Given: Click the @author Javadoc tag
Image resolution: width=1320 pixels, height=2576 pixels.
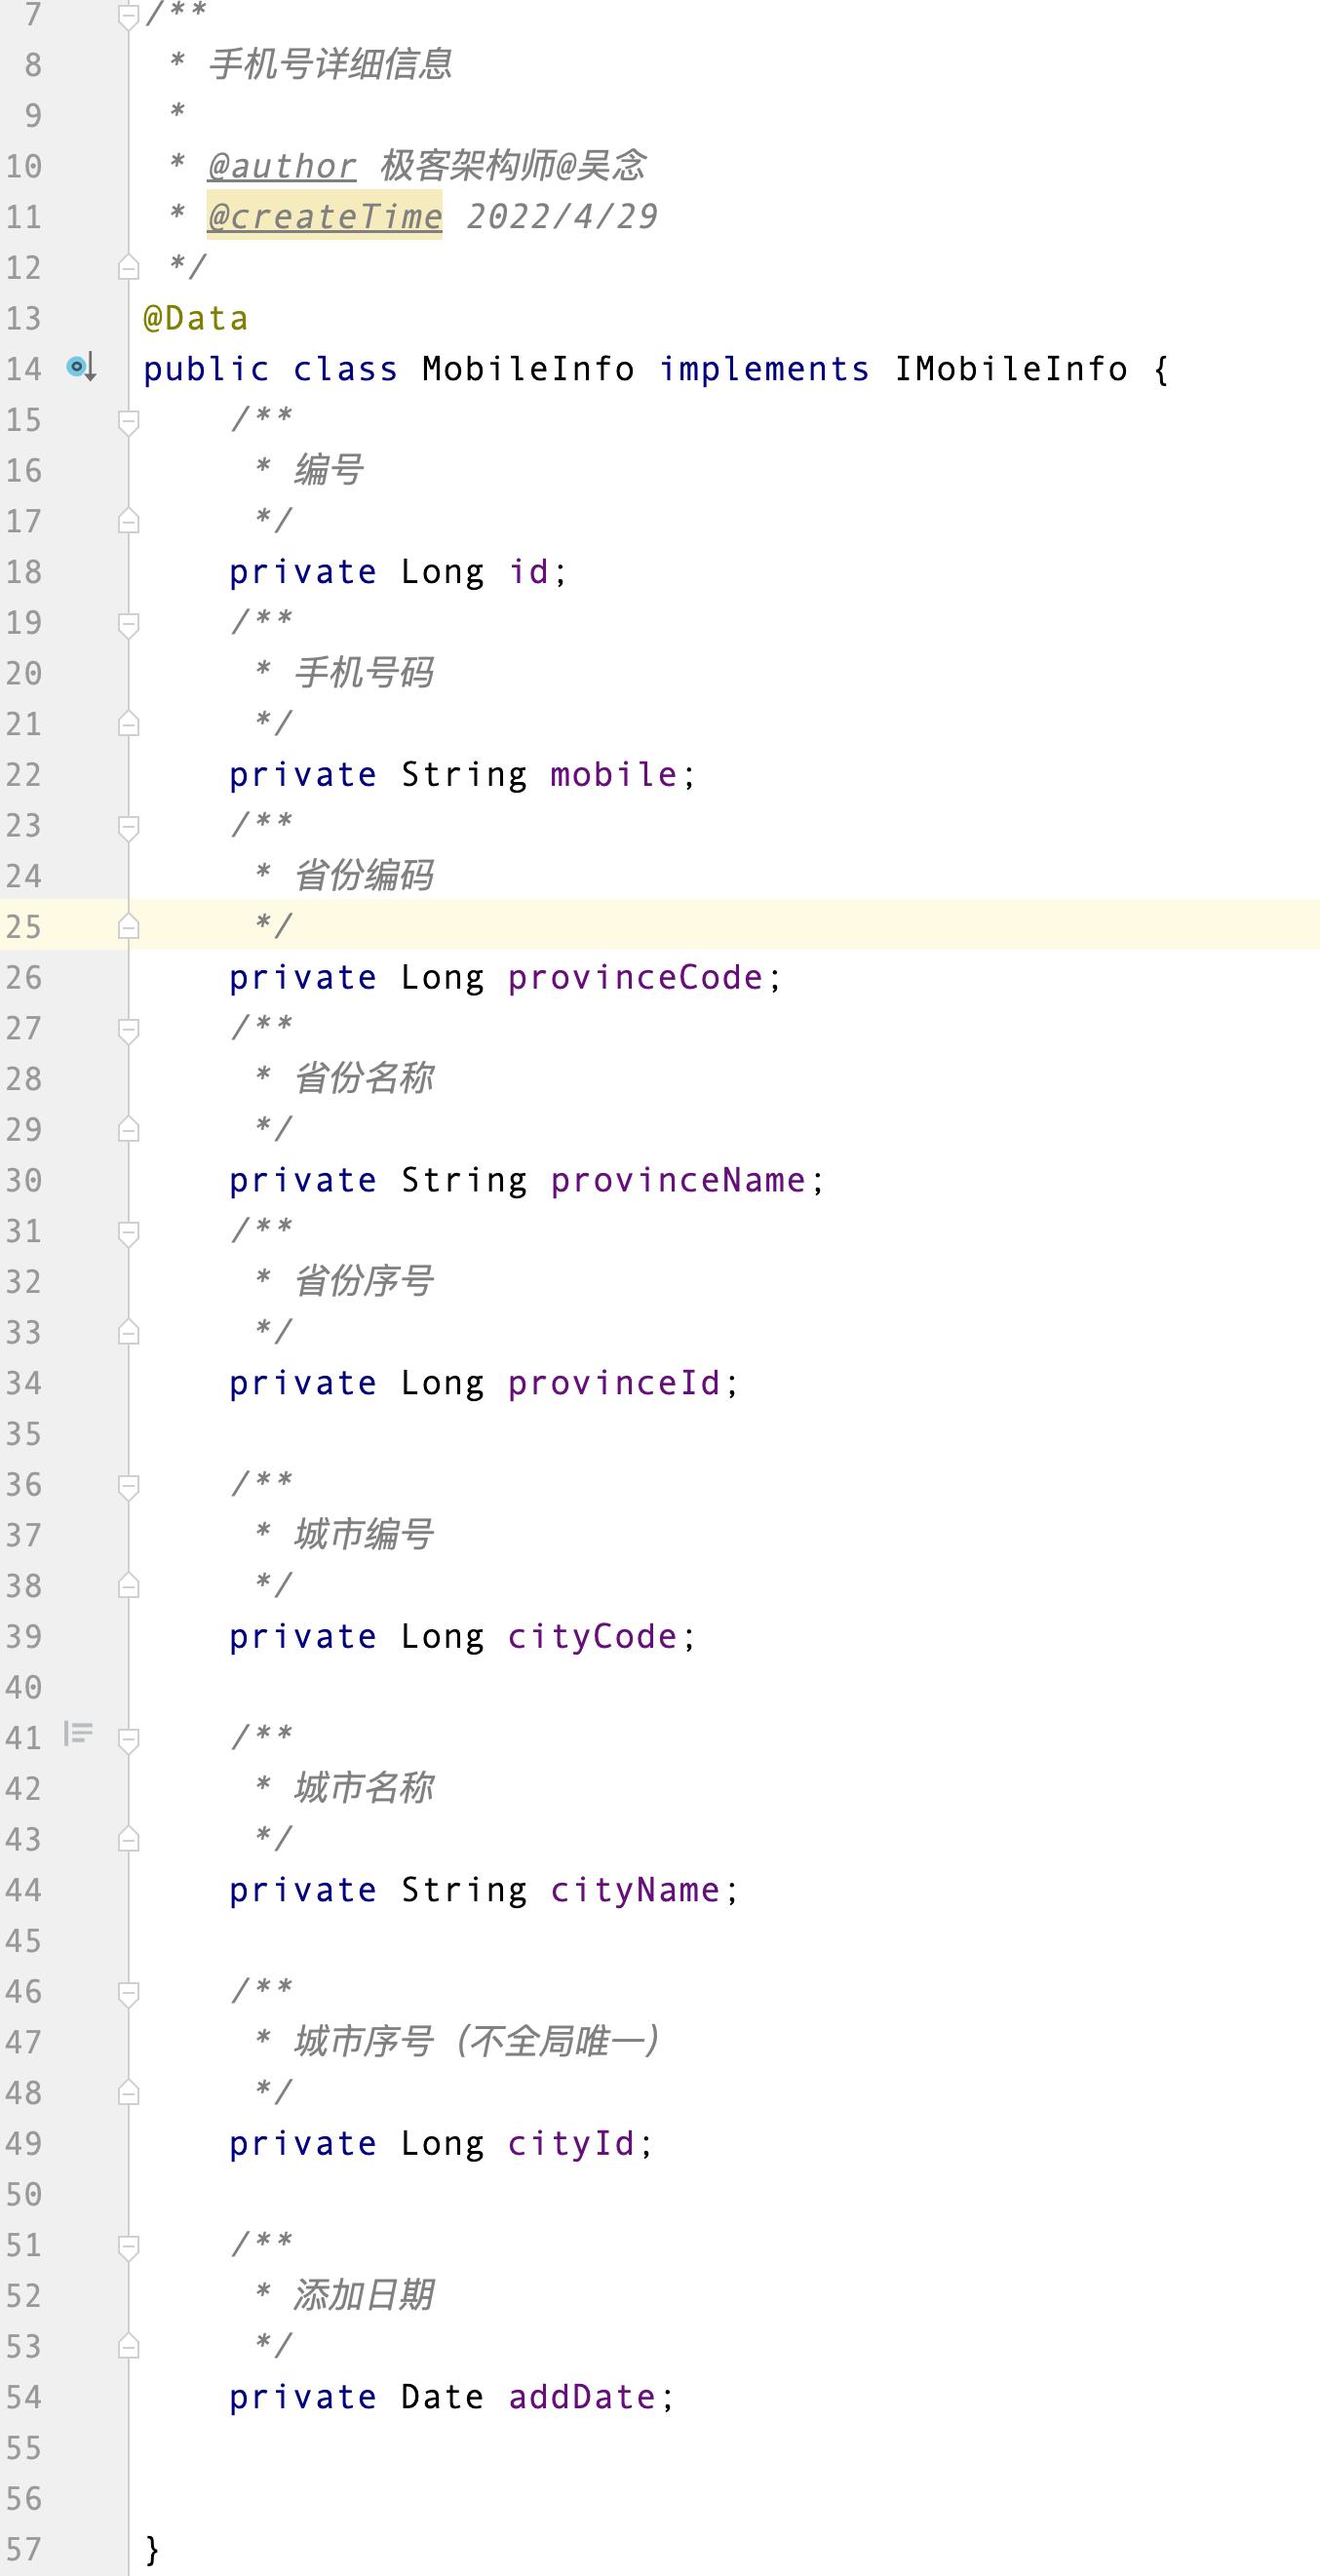Looking at the screenshot, I should 281,166.
